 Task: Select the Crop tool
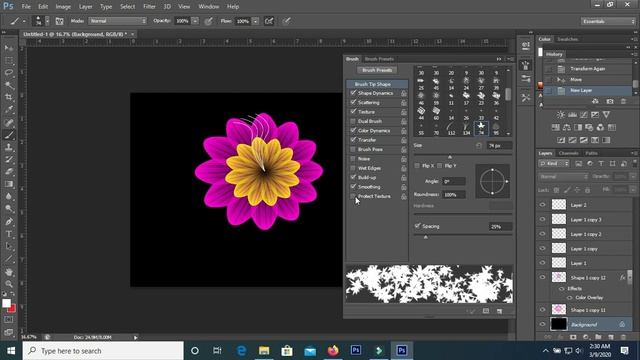coord(9,97)
